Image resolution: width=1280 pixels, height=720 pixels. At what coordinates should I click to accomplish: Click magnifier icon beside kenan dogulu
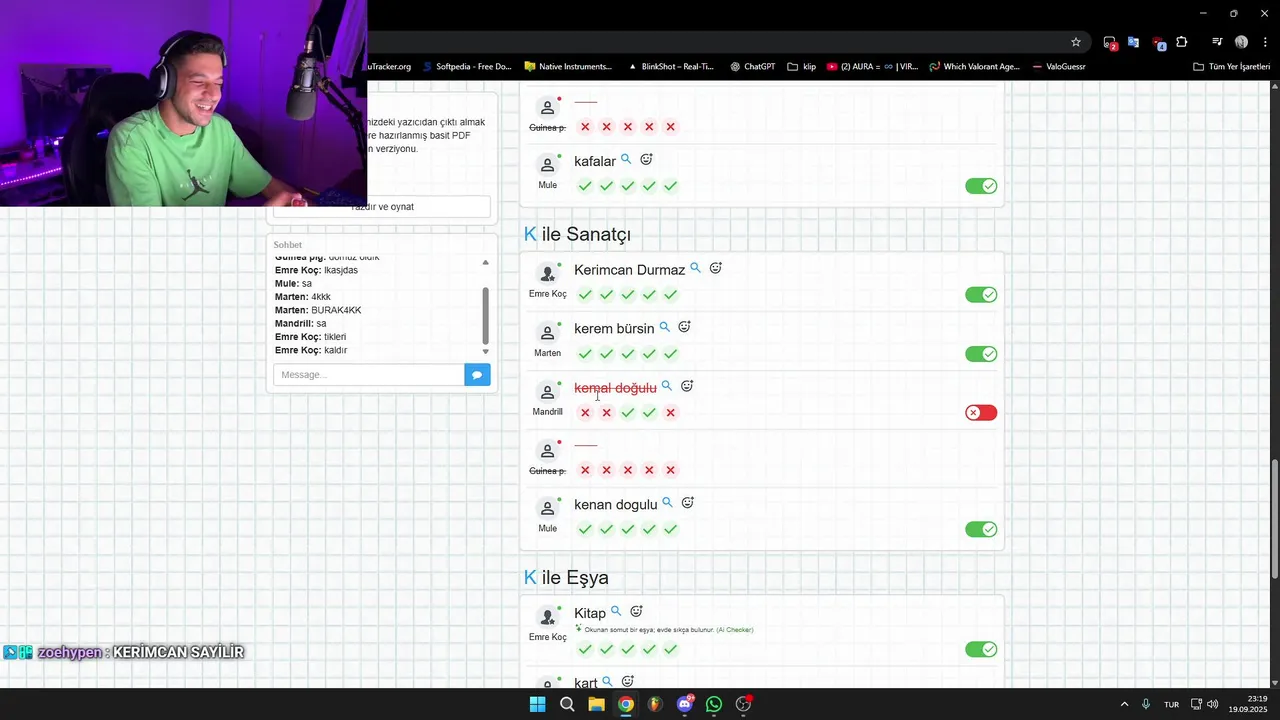(x=667, y=503)
